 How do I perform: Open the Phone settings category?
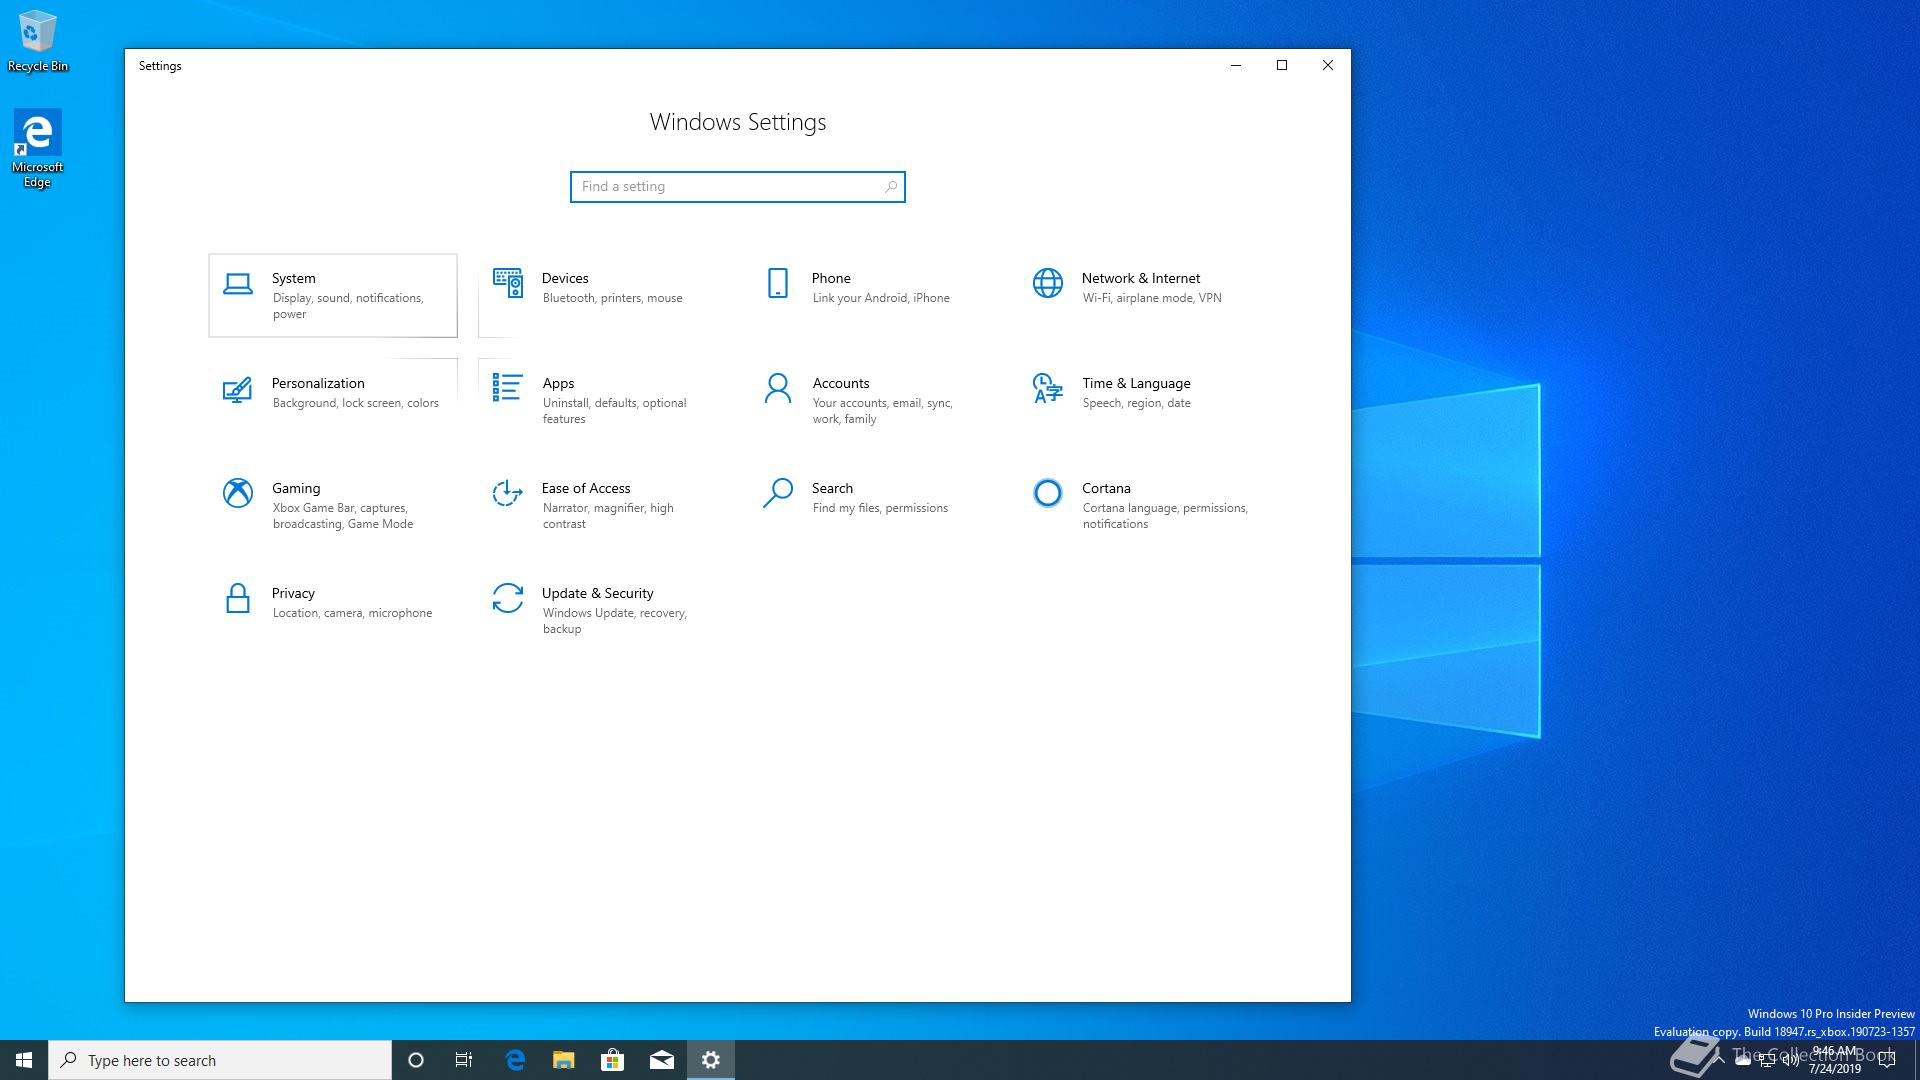(873, 295)
